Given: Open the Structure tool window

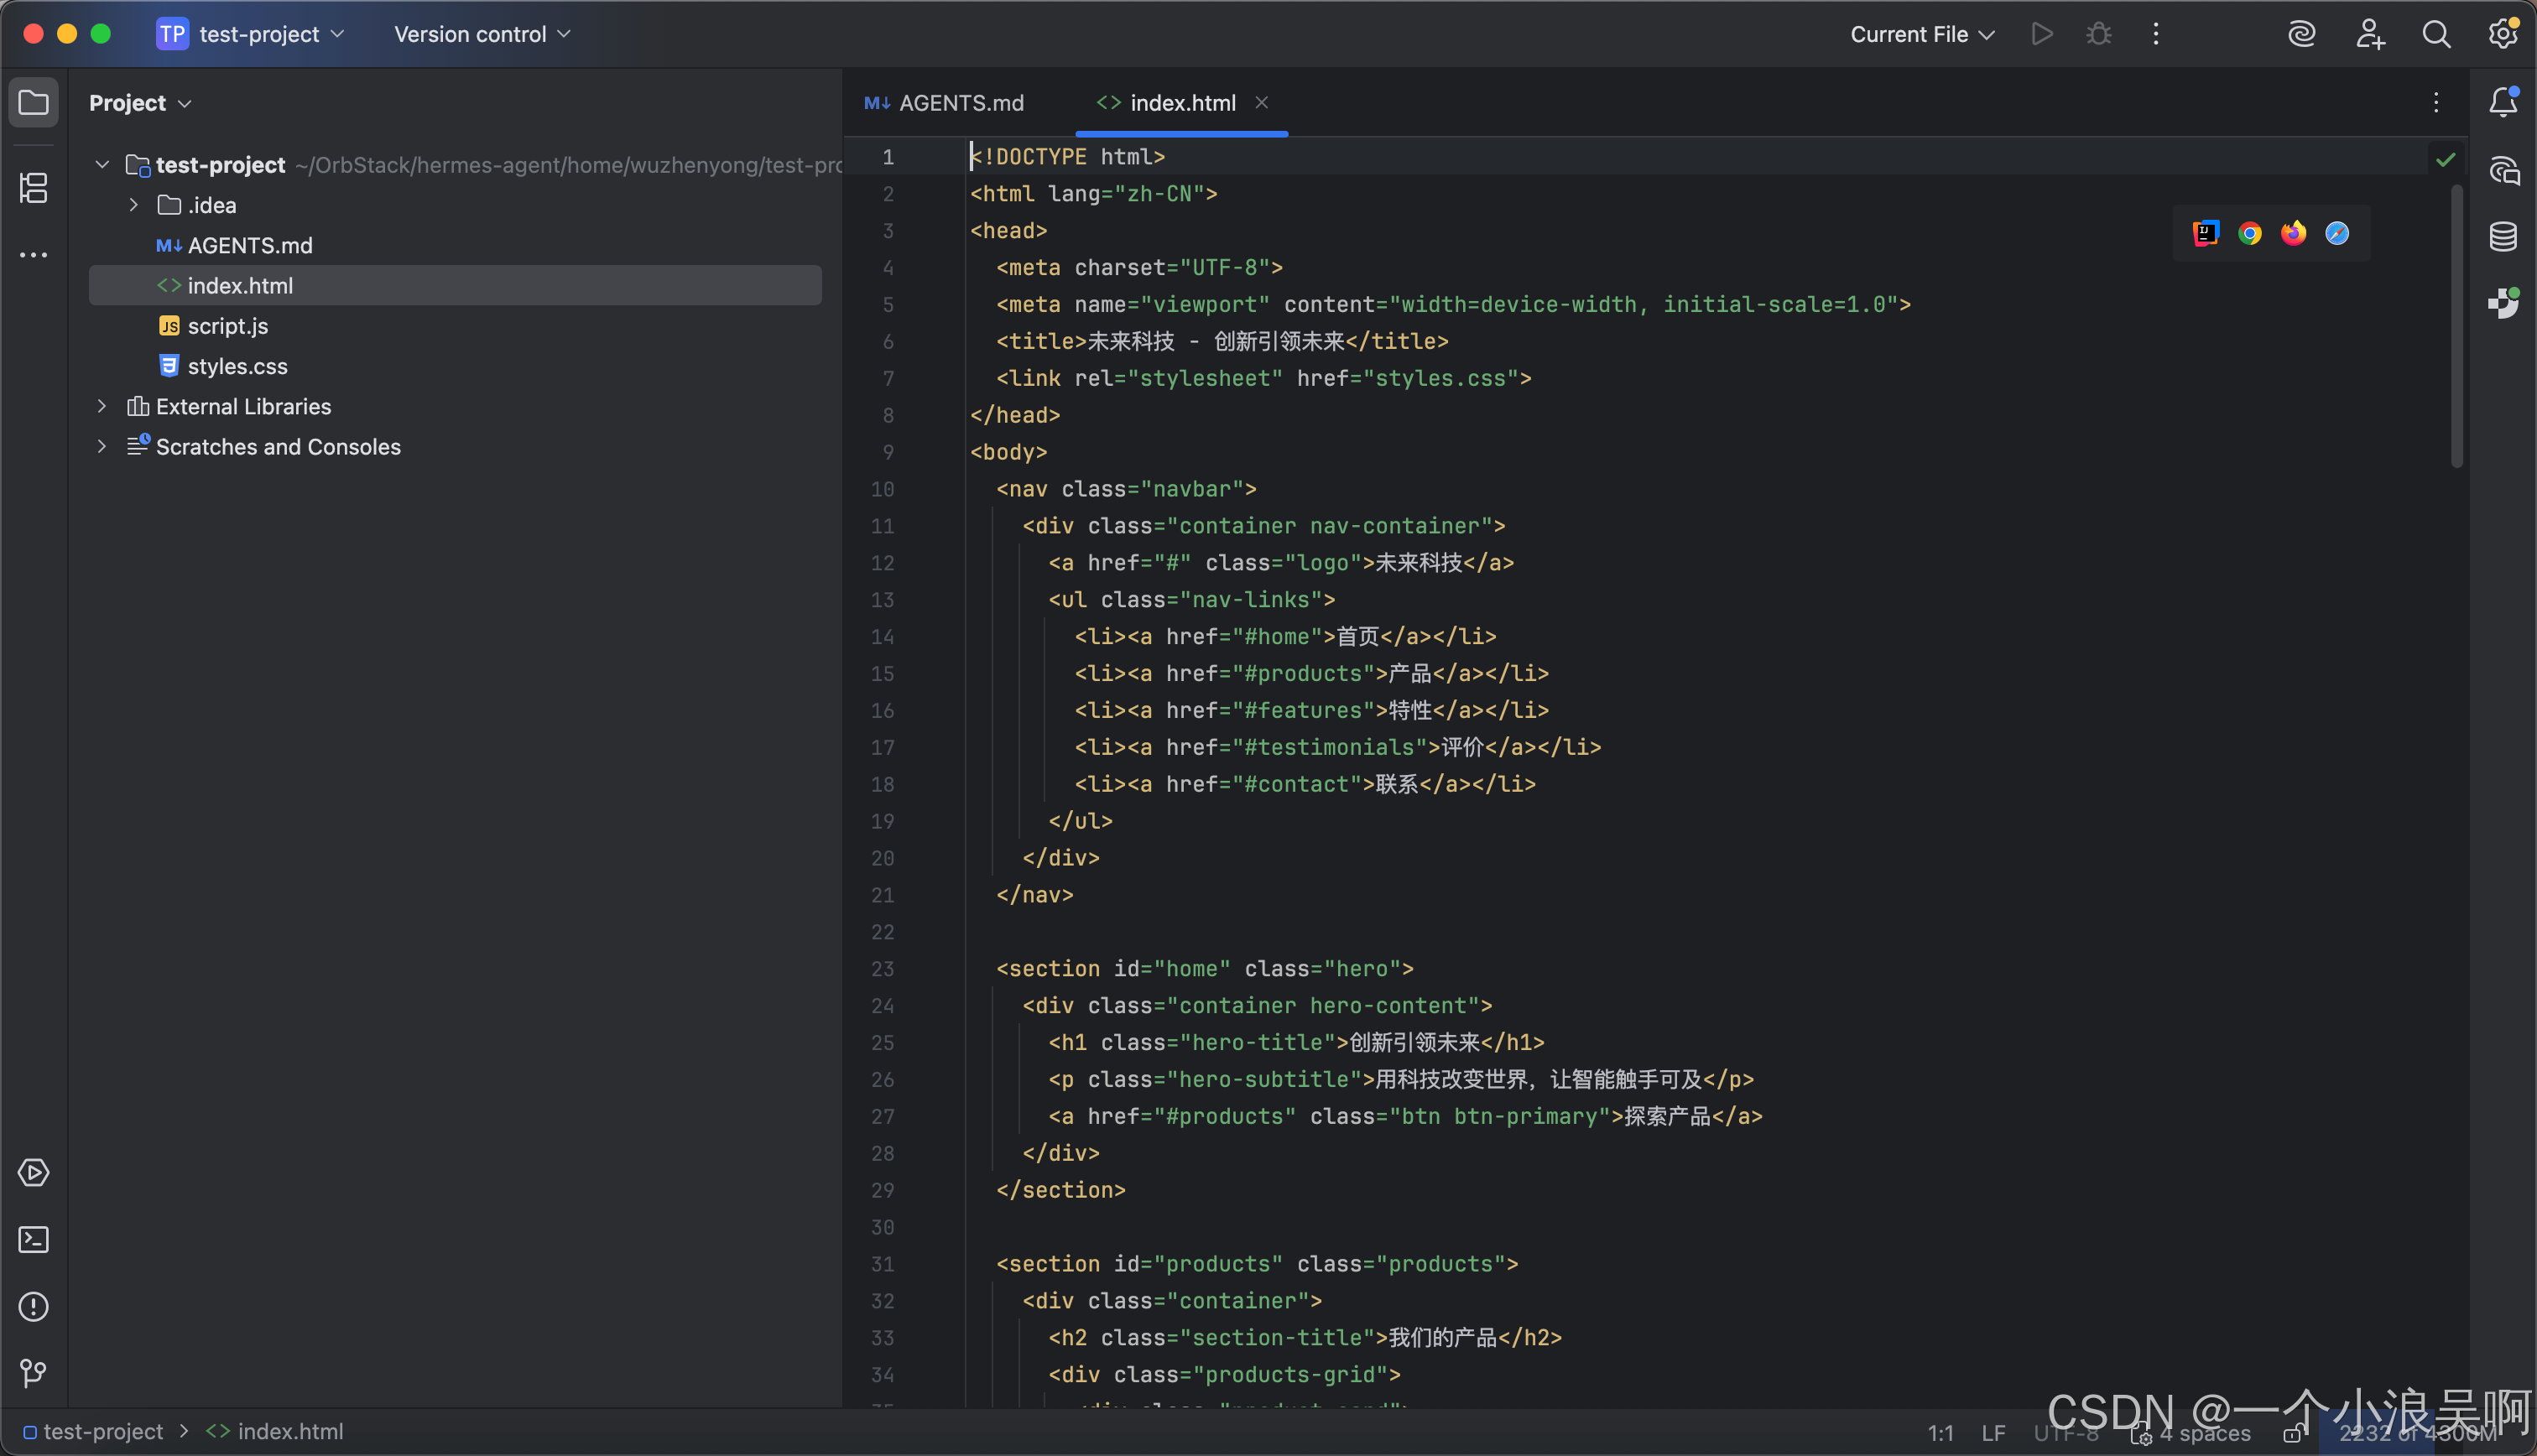Looking at the screenshot, I should (x=33, y=187).
